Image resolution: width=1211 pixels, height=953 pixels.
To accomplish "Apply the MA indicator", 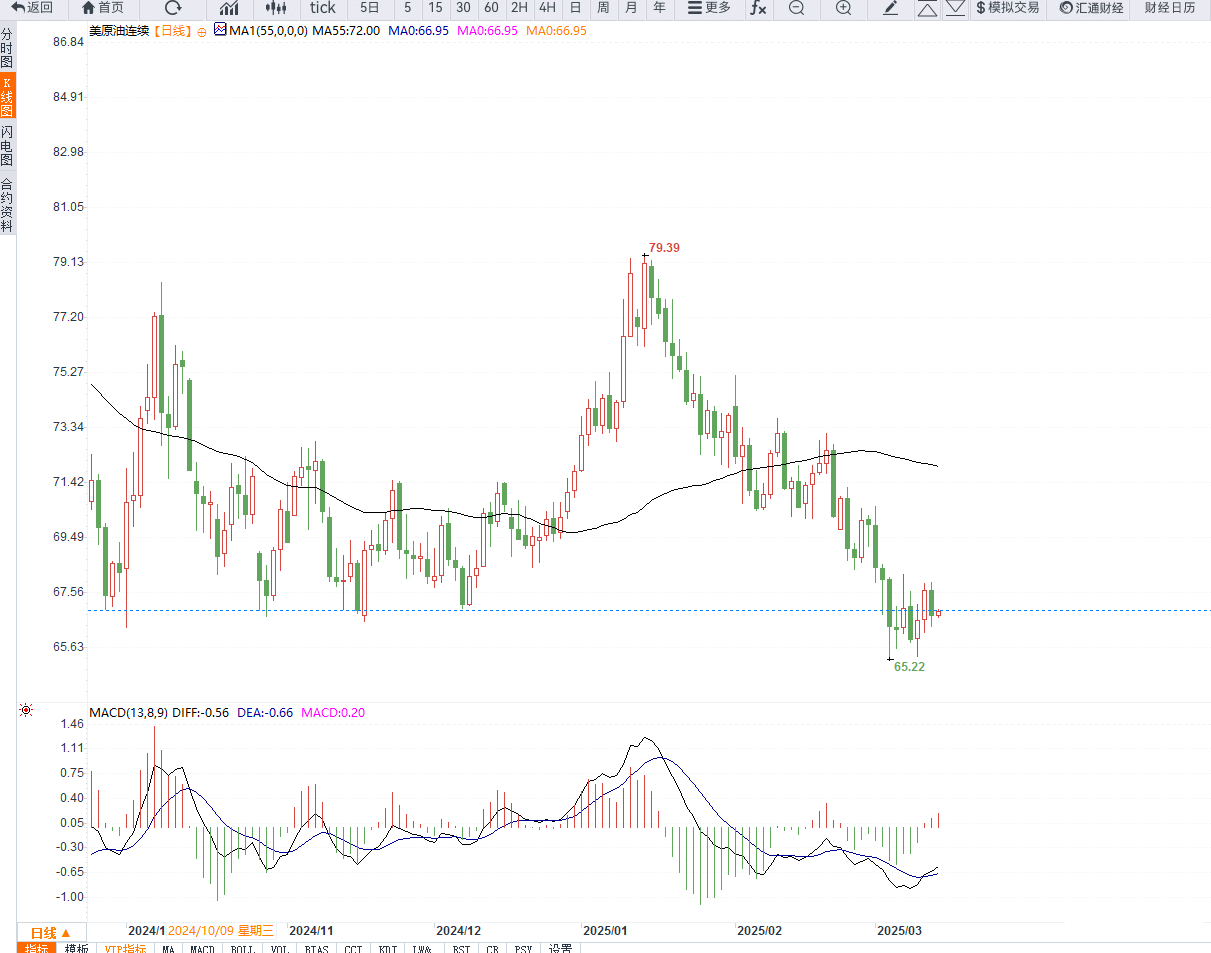I will pos(168,948).
